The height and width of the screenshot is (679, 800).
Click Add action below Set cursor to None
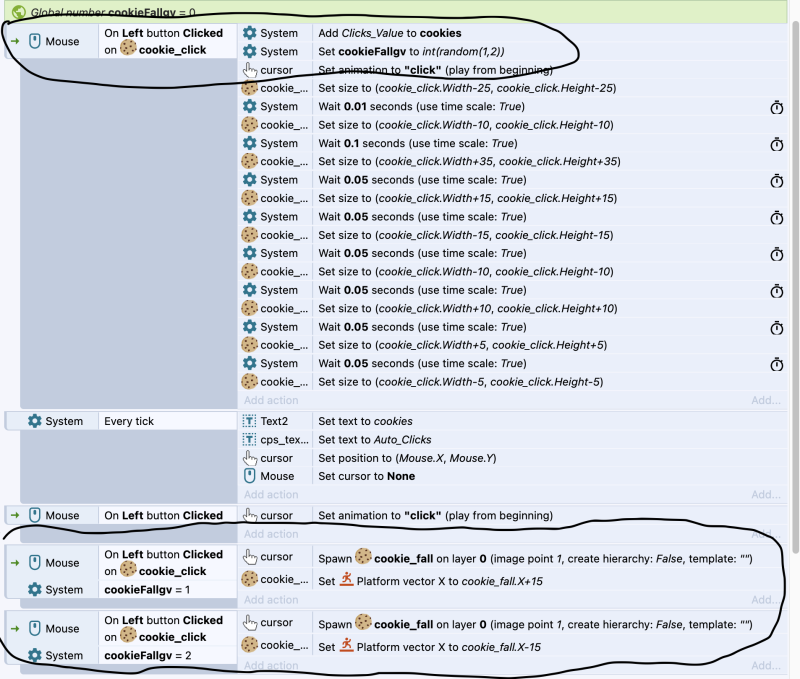coord(271,495)
